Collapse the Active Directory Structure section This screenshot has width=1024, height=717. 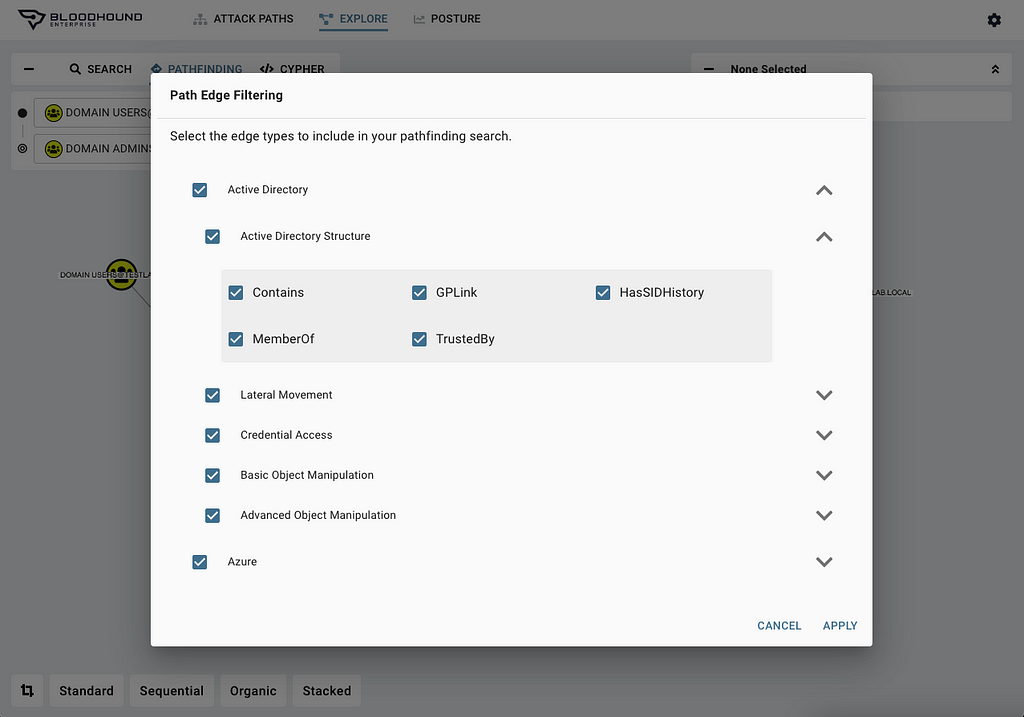click(x=824, y=237)
